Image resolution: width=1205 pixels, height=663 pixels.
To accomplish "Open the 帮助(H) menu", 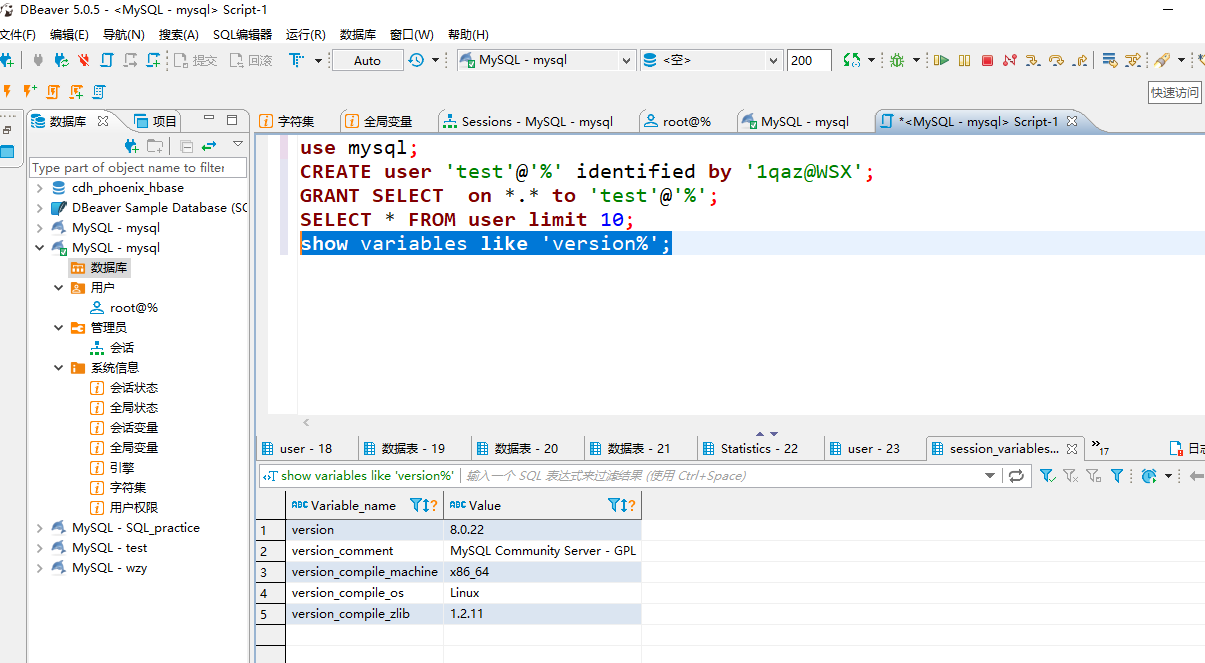I will tap(468, 34).
